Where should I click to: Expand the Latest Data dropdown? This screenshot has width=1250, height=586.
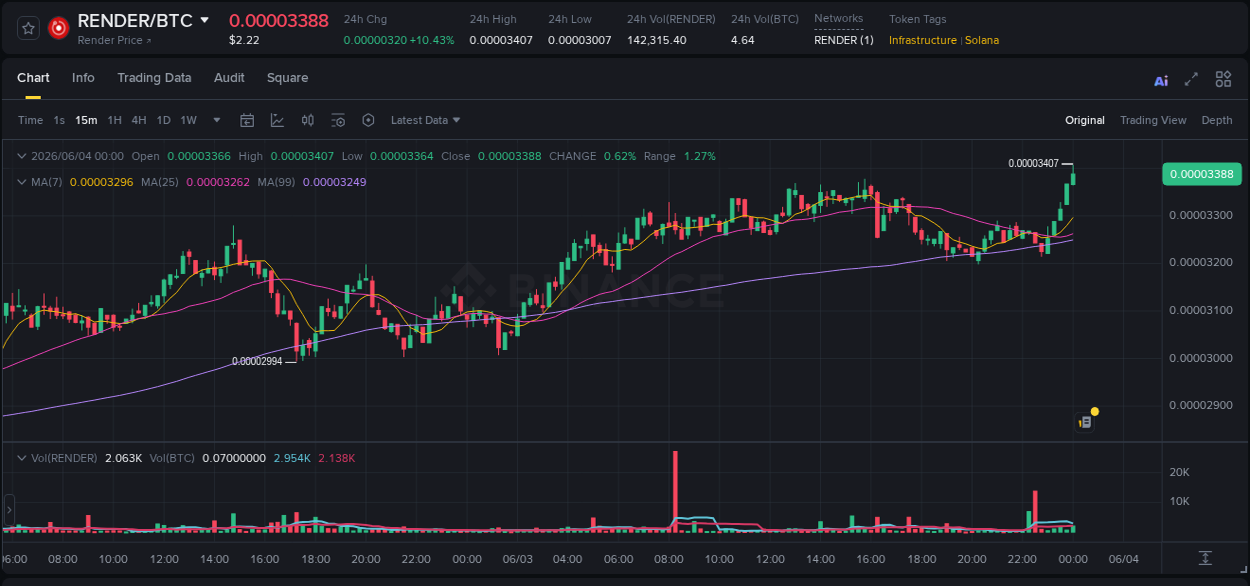[x=425, y=120]
